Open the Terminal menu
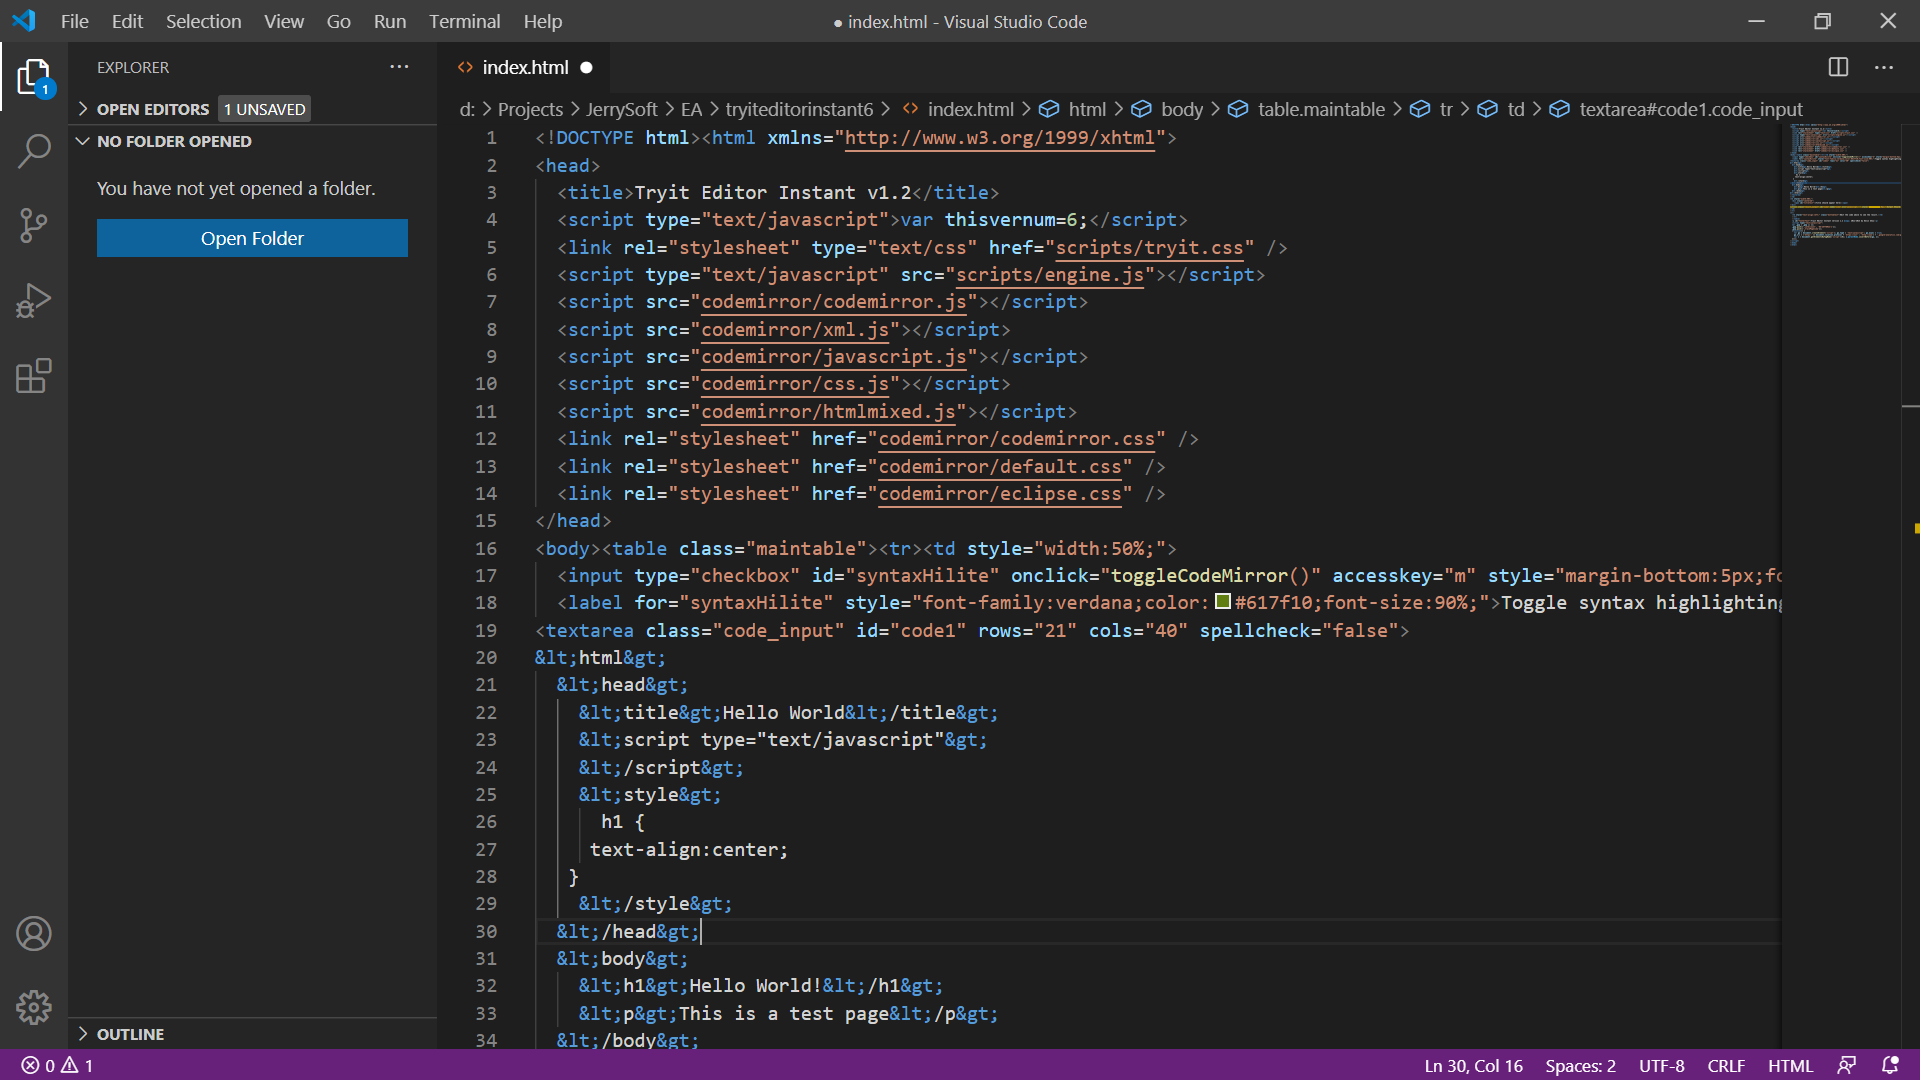The height and width of the screenshot is (1080, 1920). tap(464, 21)
